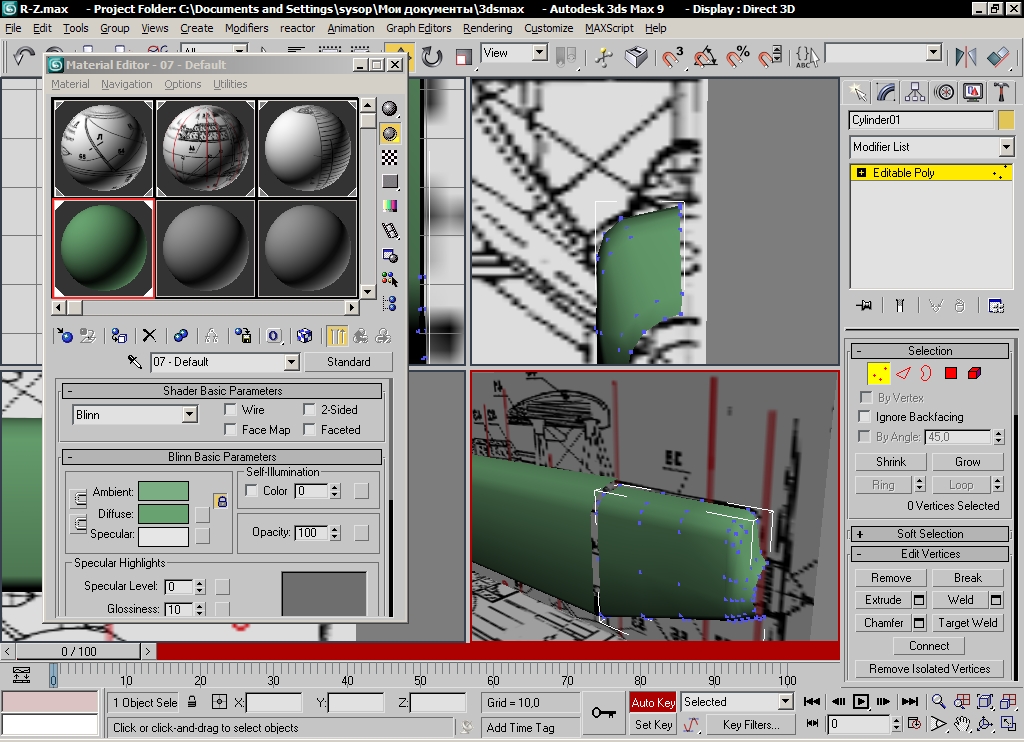Click the Target Weld button
1024x742 pixels.
968,623
